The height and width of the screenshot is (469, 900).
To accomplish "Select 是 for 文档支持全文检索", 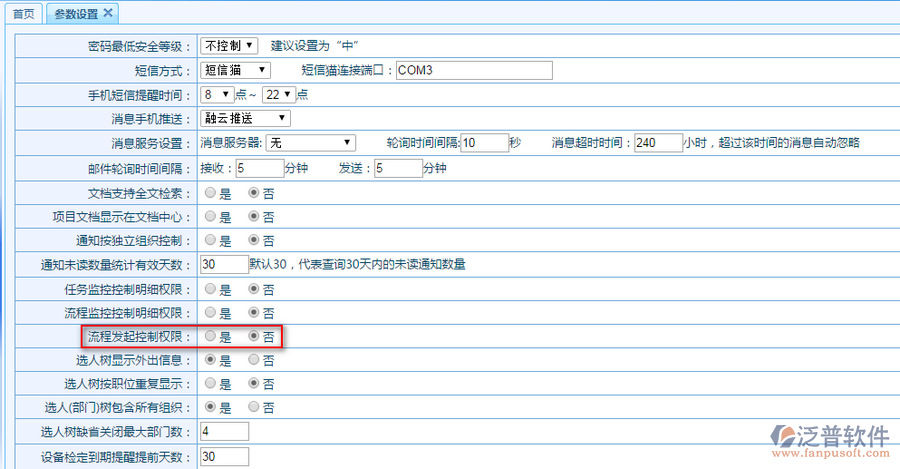I will tap(211, 192).
